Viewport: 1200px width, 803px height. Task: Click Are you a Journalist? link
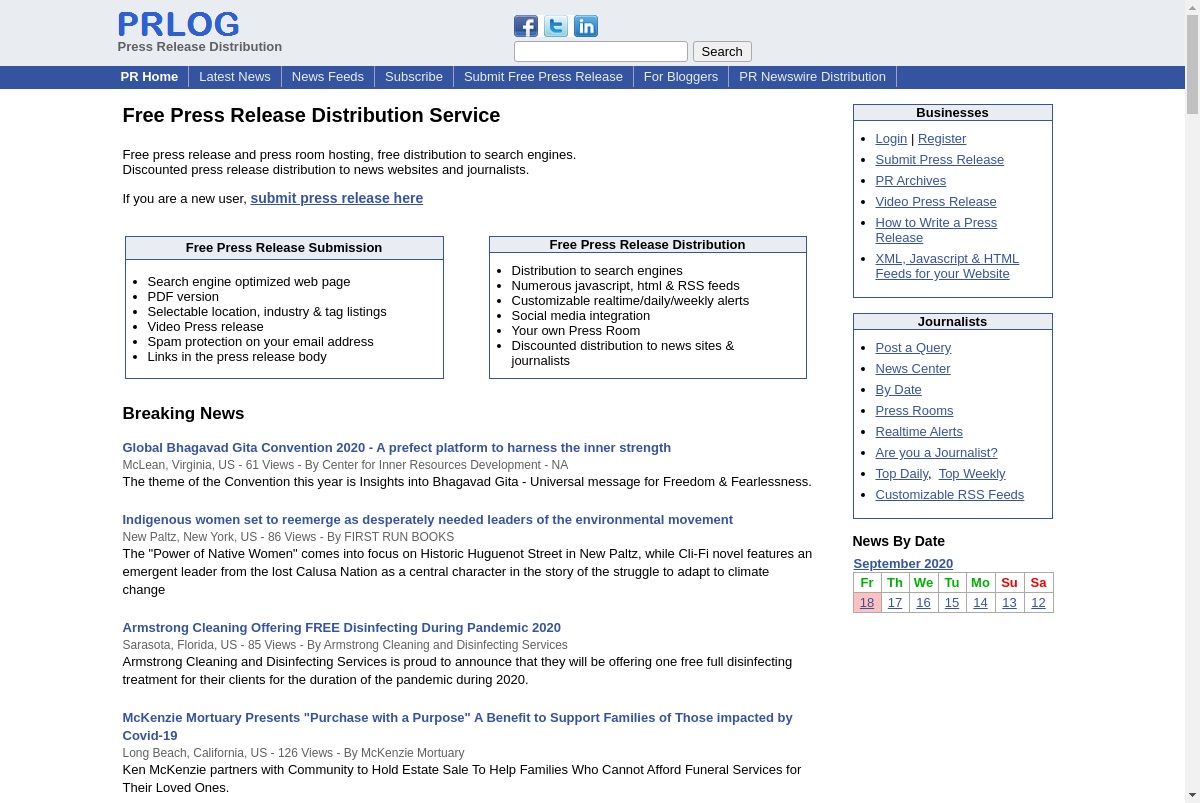click(x=936, y=453)
